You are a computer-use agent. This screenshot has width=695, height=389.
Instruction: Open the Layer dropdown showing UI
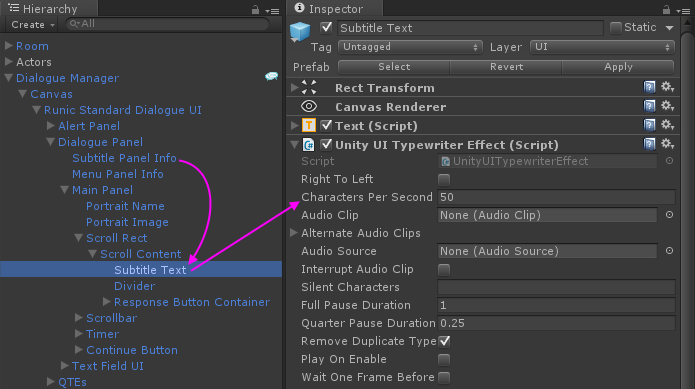pyautogui.click(x=602, y=47)
